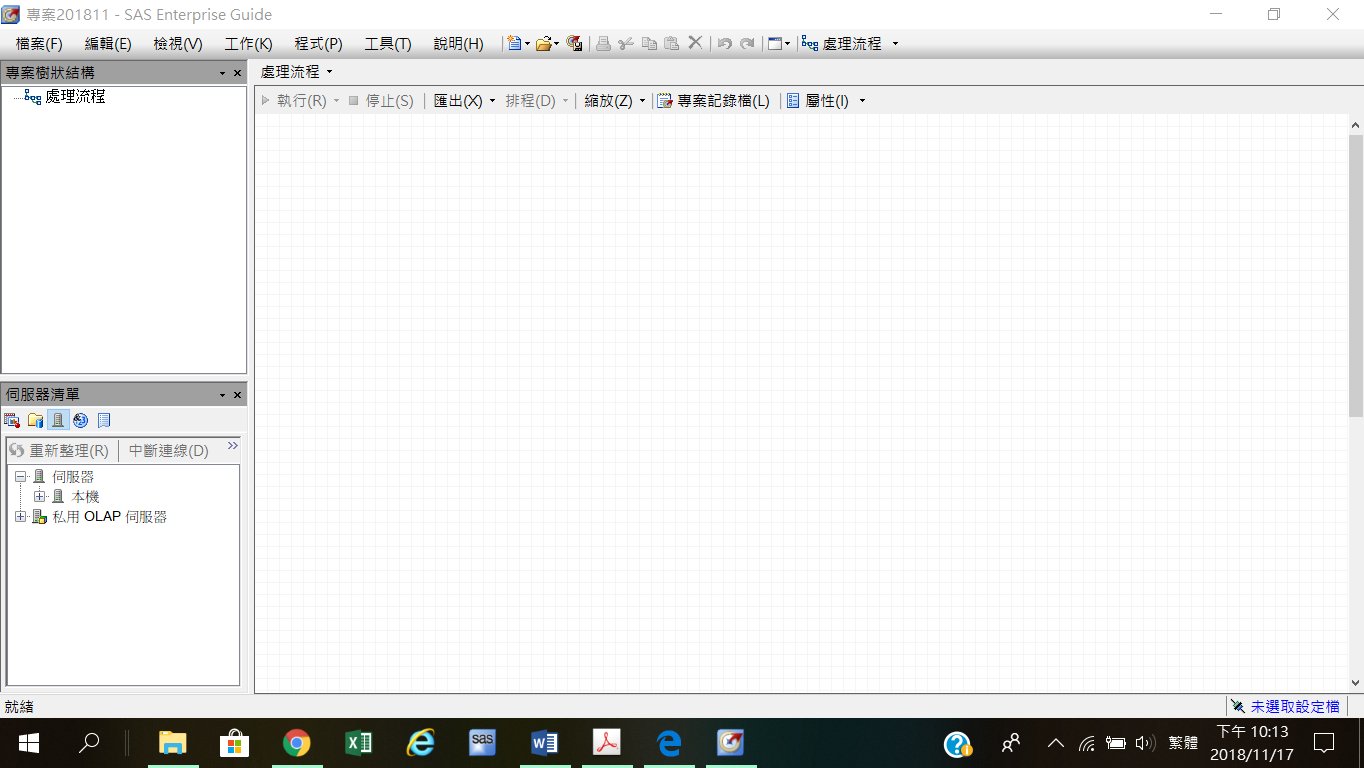Open dropdown arrow beside window layout icon

[787, 44]
